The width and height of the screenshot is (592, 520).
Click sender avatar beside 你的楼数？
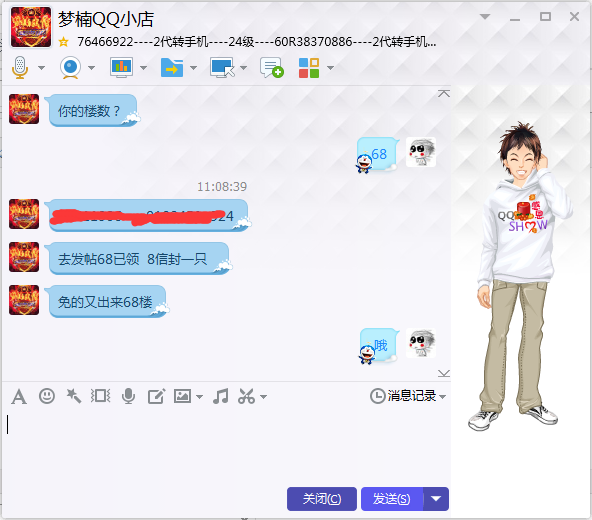[x=24, y=109]
